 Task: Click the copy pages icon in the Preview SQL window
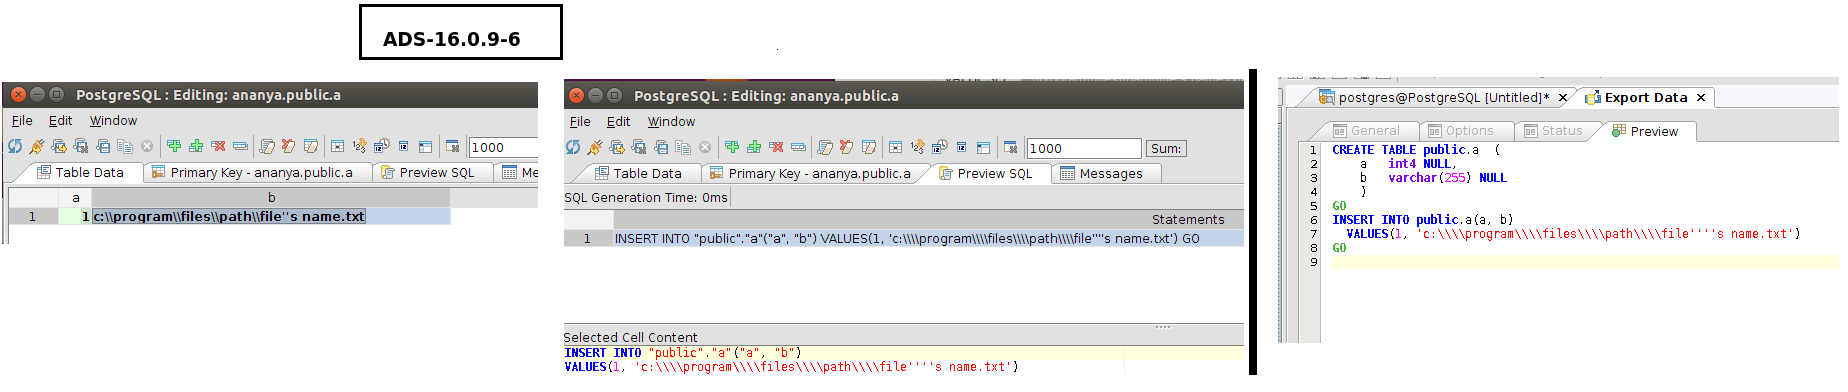pos(683,147)
